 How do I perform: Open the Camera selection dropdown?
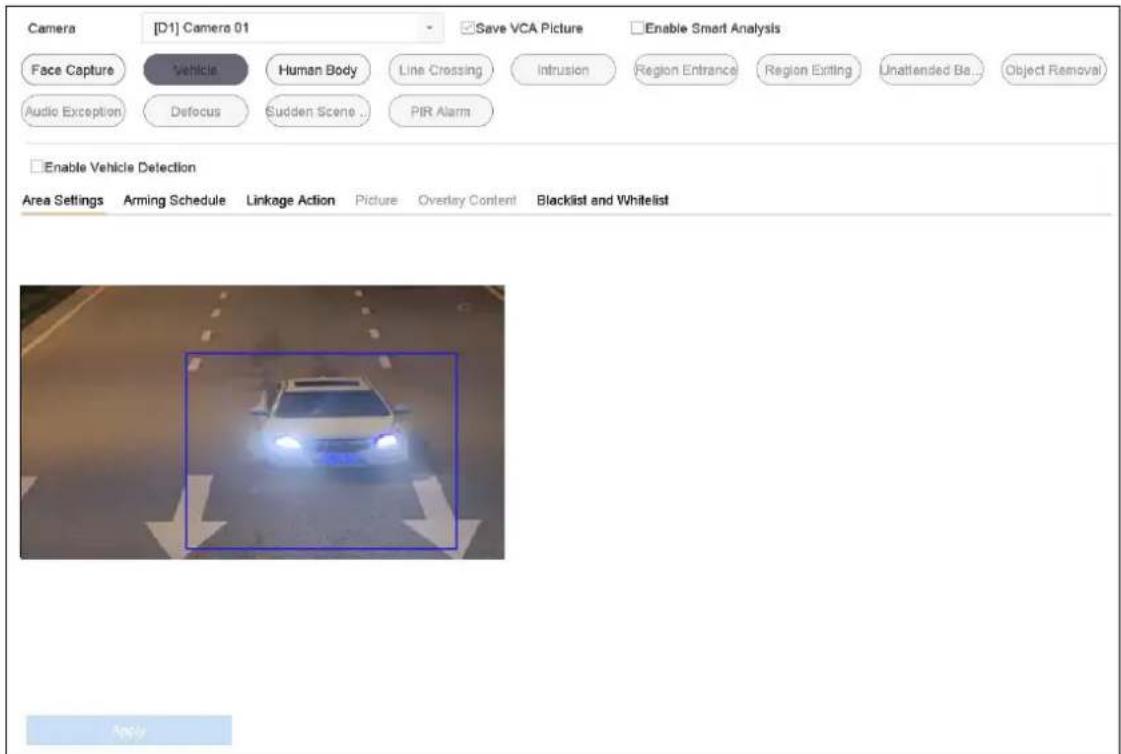292,29
